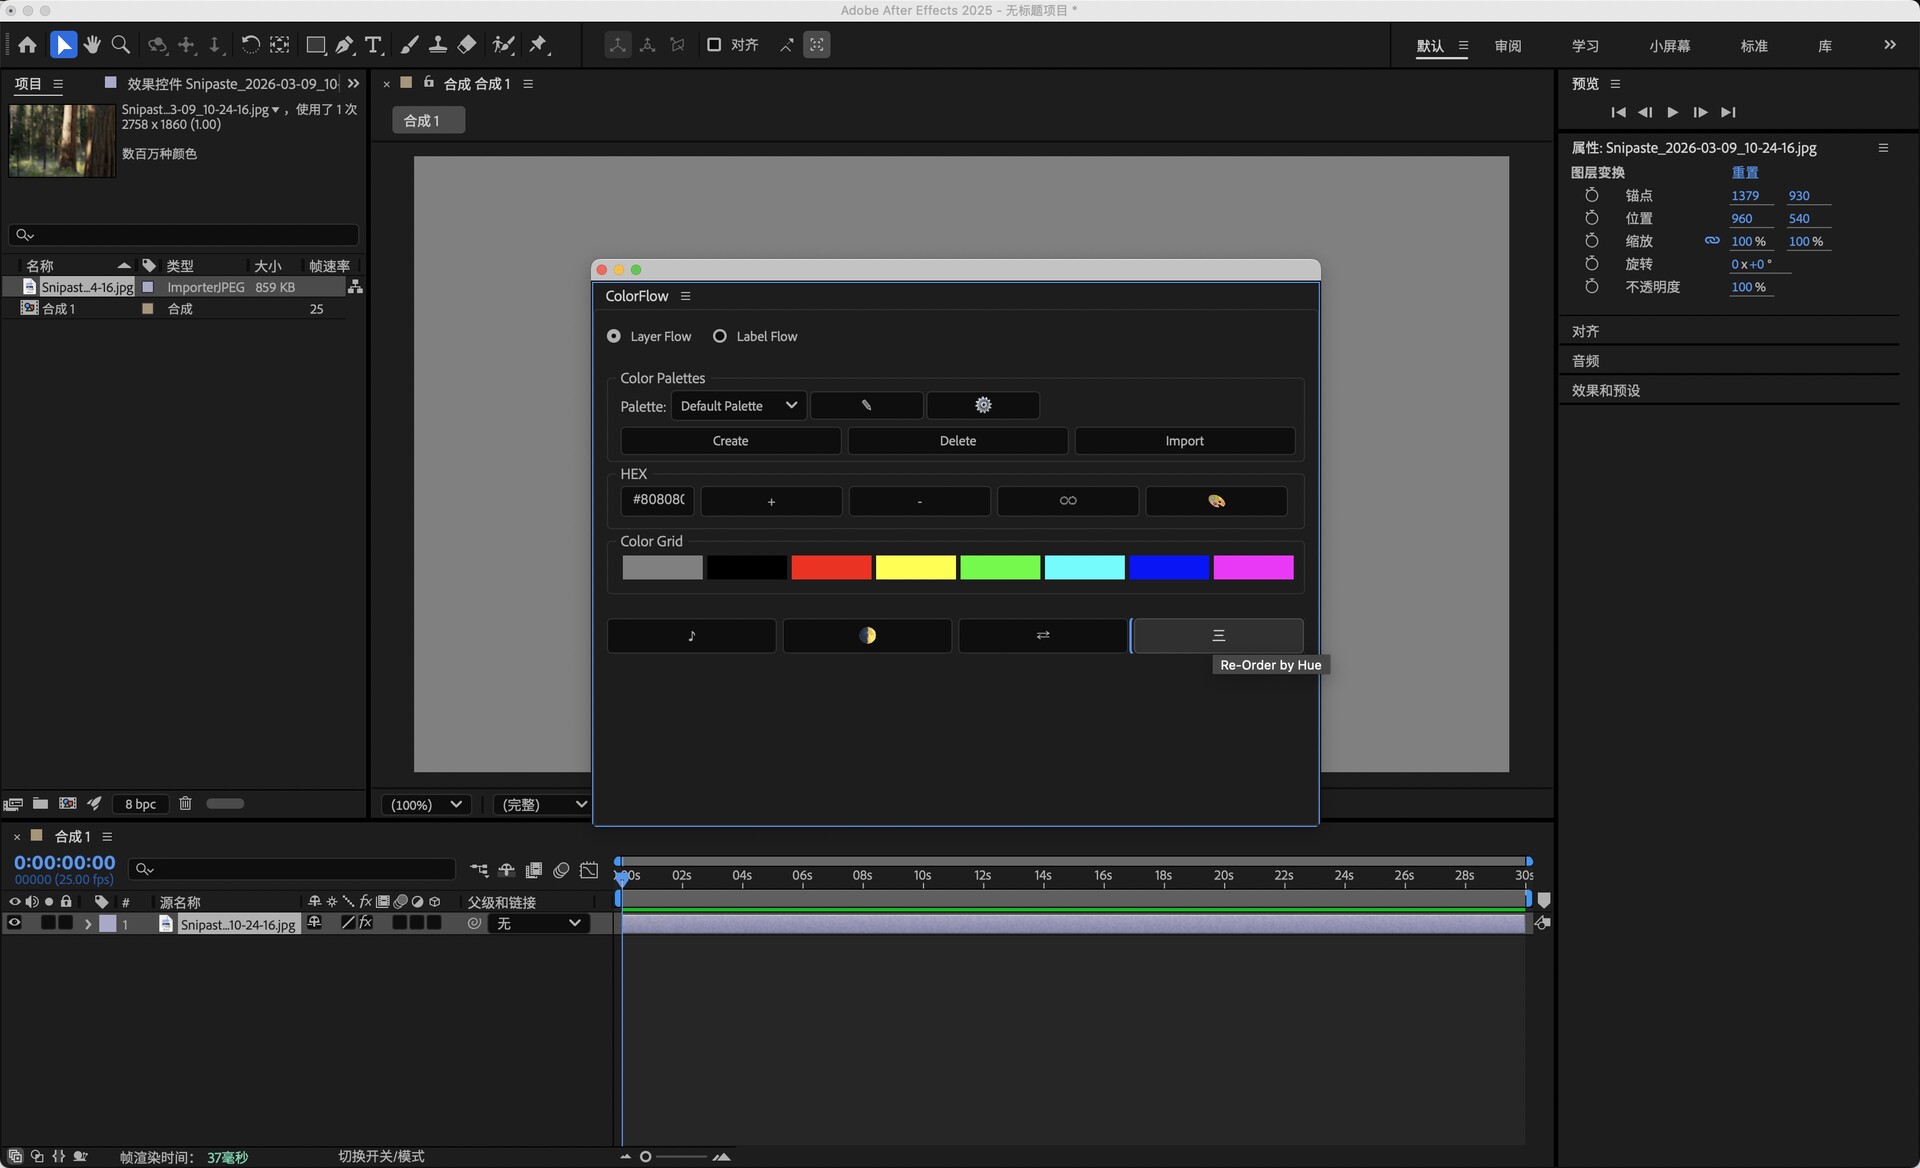Switch to the 学习 workspace tab
1920x1168 pixels.
click(x=1585, y=46)
